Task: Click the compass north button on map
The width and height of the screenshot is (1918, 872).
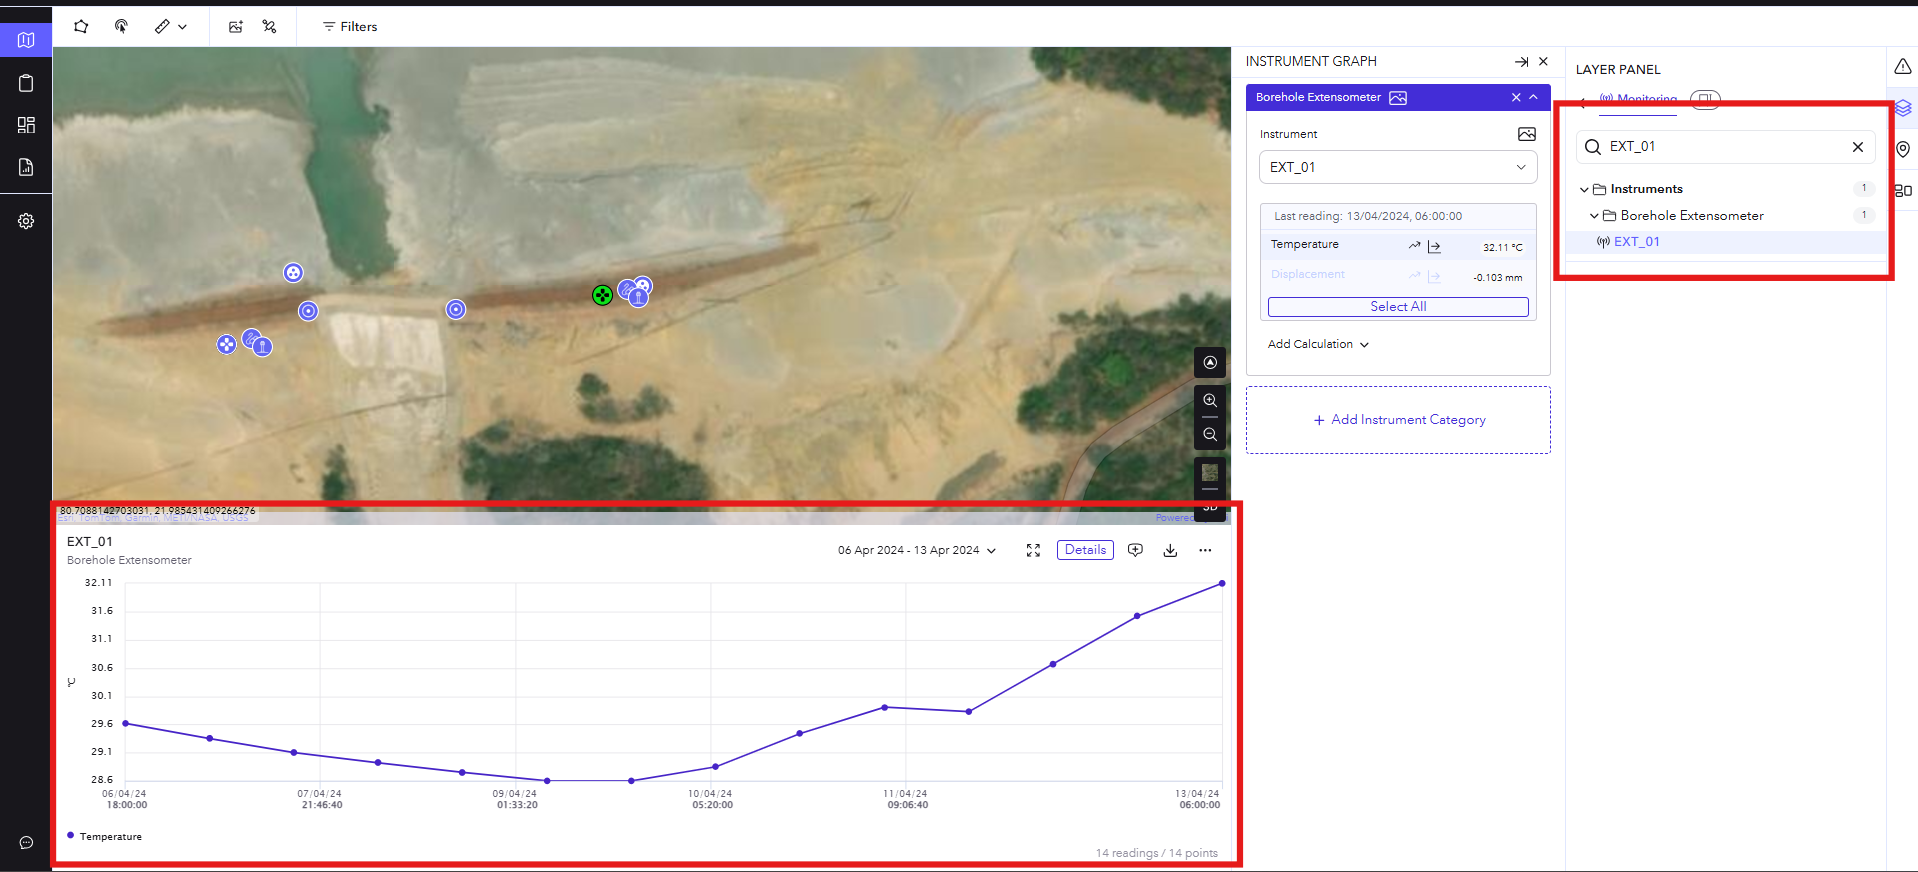Action: pos(1210,363)
